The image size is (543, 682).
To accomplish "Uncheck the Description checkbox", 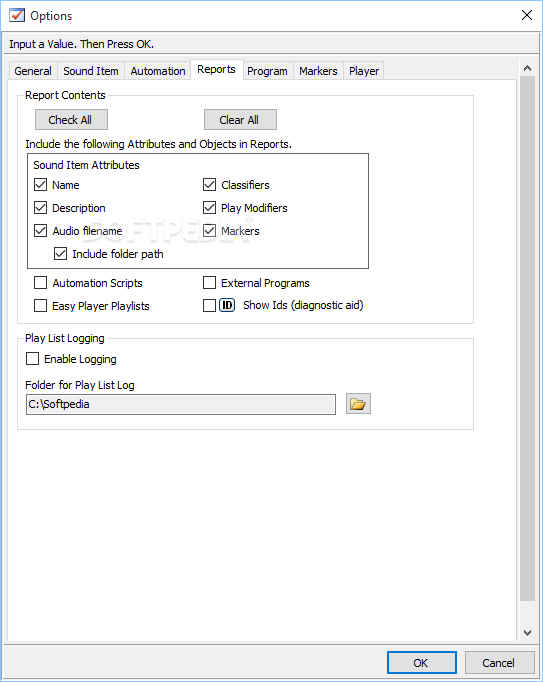I will click(40, 208).
